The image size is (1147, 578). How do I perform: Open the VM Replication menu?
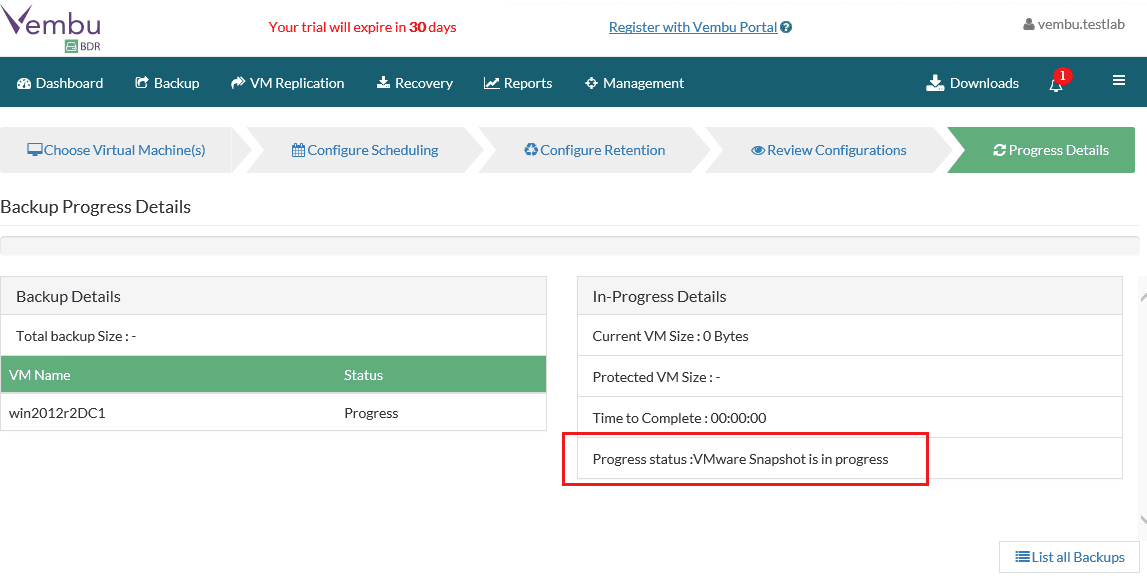pyautogui.click(x=287, y=83)
